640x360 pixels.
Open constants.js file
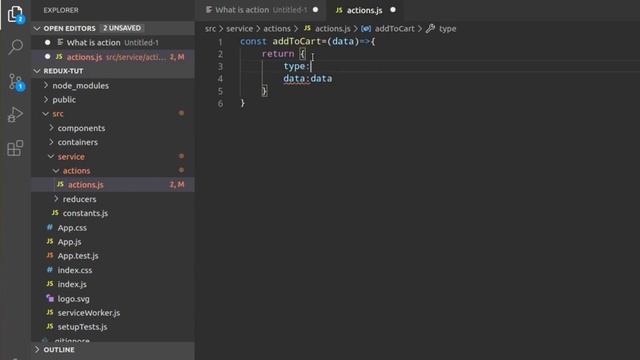85,213
